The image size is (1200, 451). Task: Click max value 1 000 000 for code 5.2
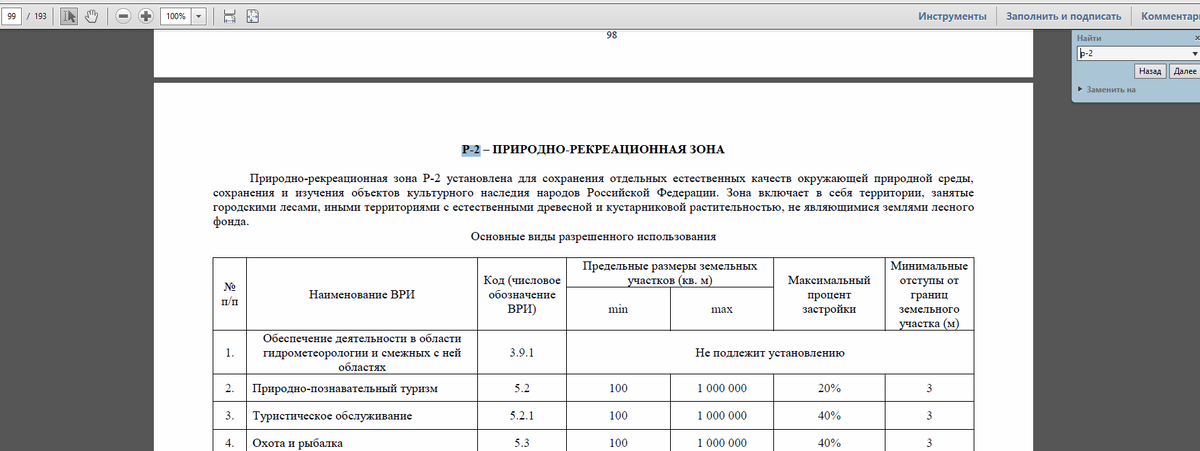721,387
